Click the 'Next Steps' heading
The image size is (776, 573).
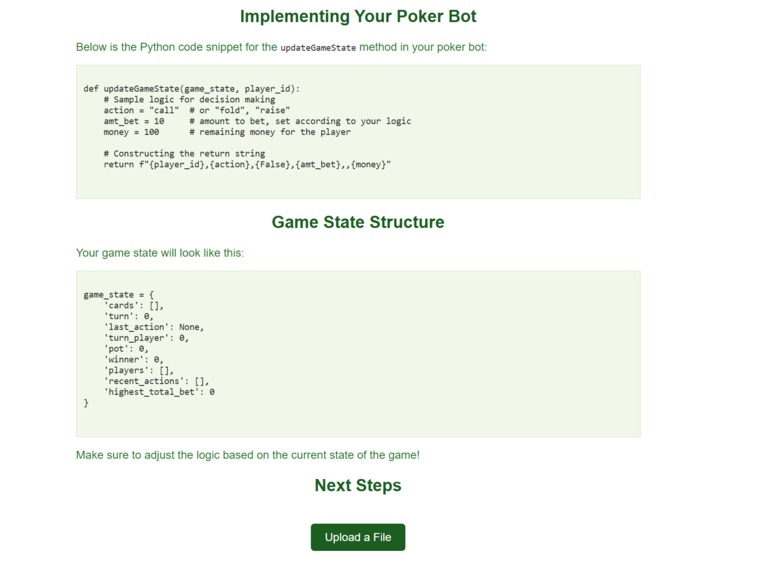pyautogui.click(x=358, y=485)
